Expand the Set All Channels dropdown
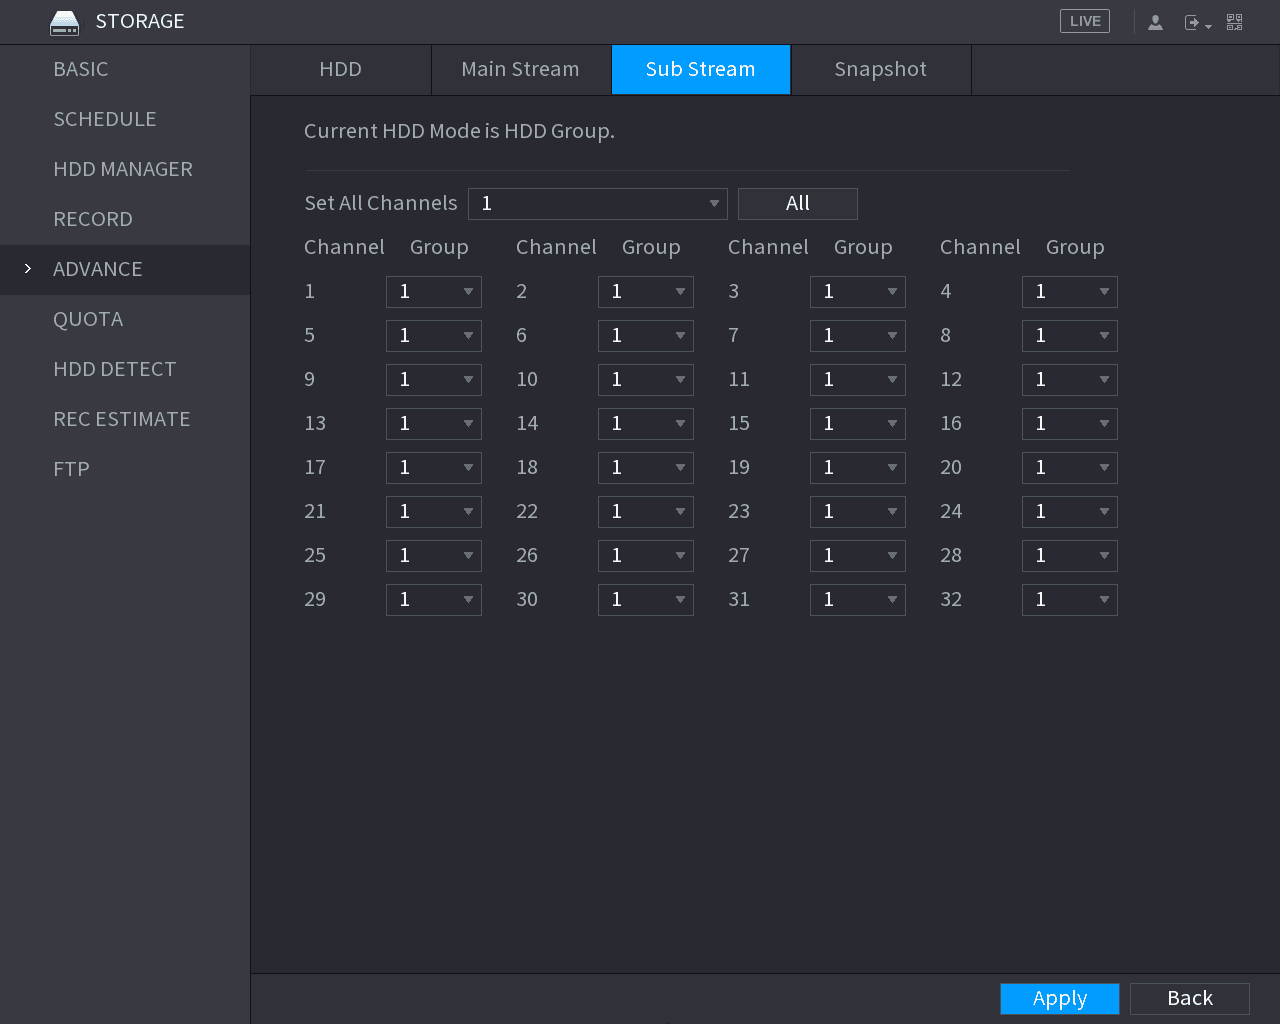Viewport: 1280px width, 1024px height. click(x=598, y=204)
